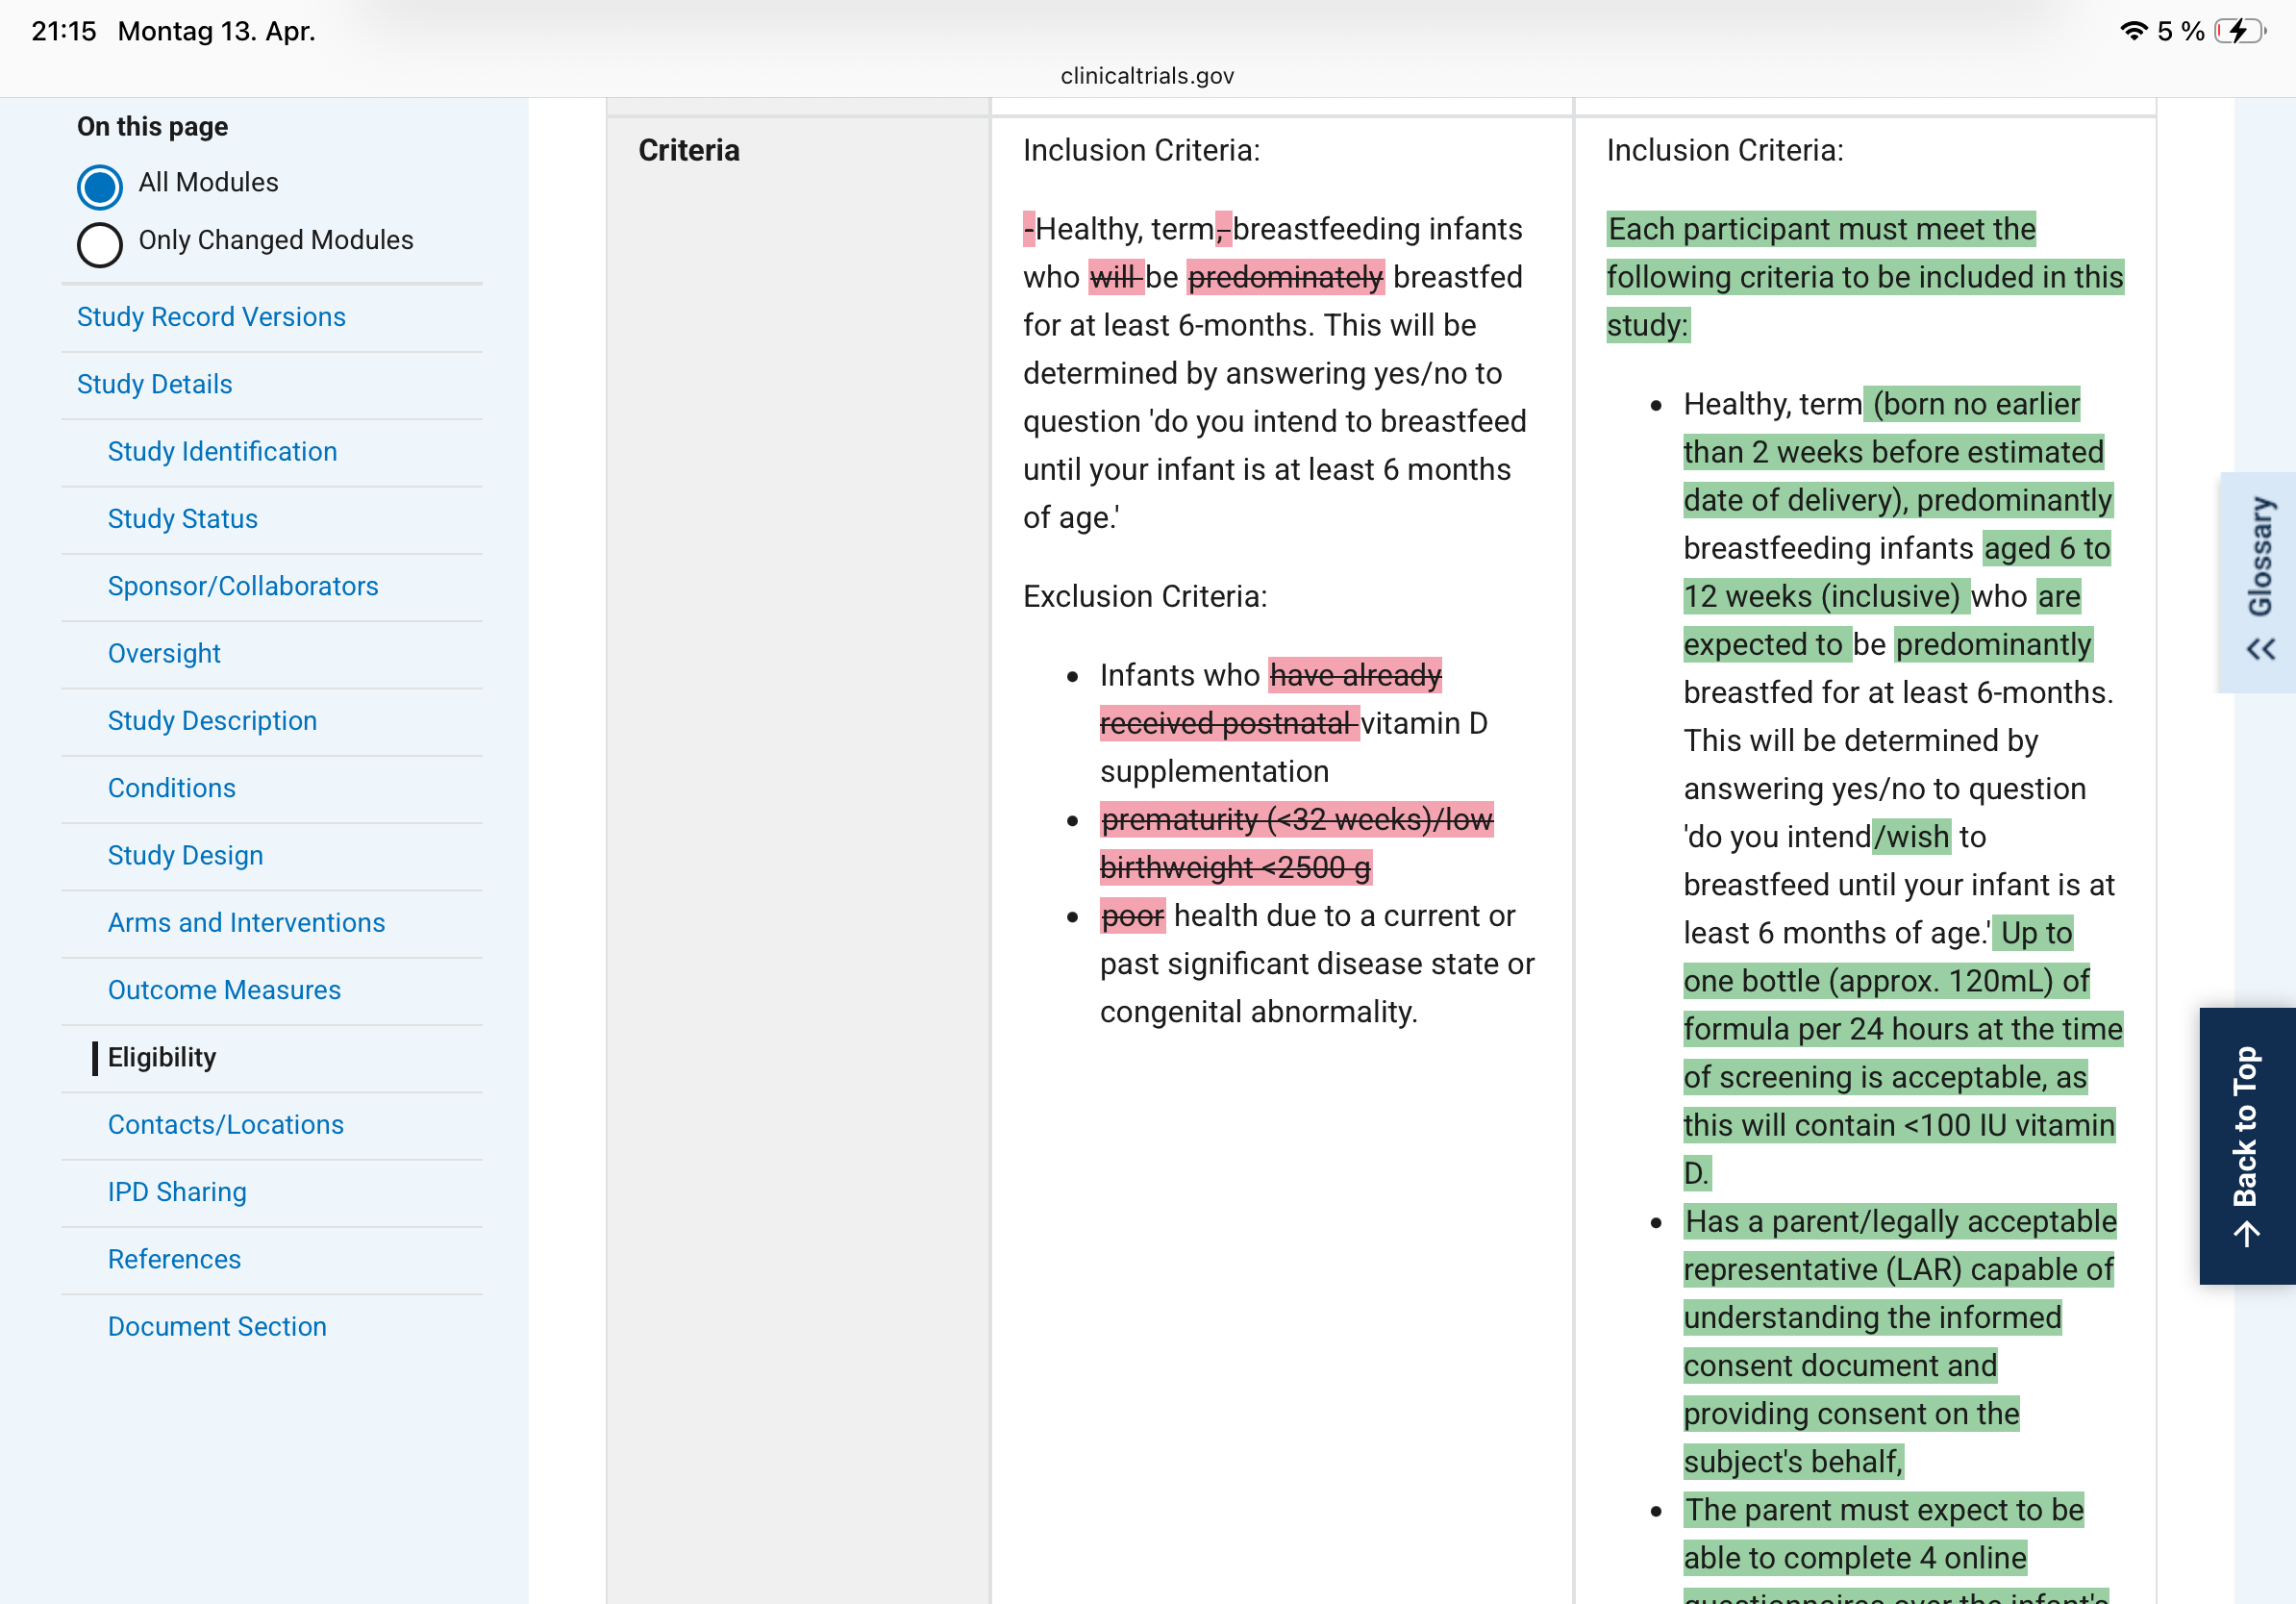Navigate to Oversight section
This screenshot has width=2296, height=1604.
pos(164,653)
